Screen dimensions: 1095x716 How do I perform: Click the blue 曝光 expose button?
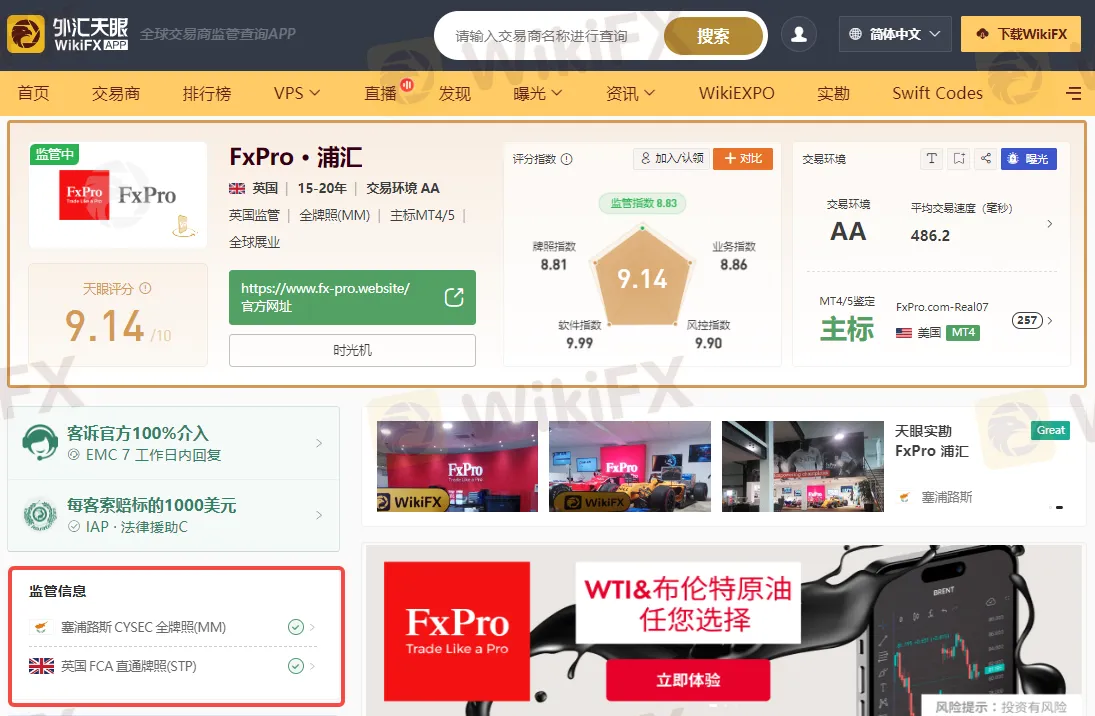click(1029, 159)
